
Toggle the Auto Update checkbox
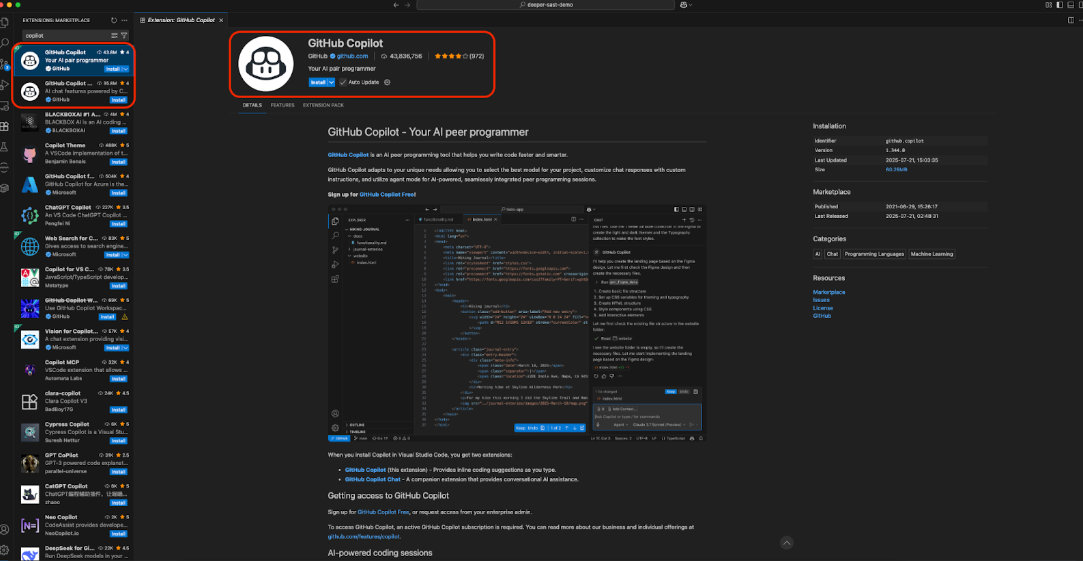(x=342, y=82)
